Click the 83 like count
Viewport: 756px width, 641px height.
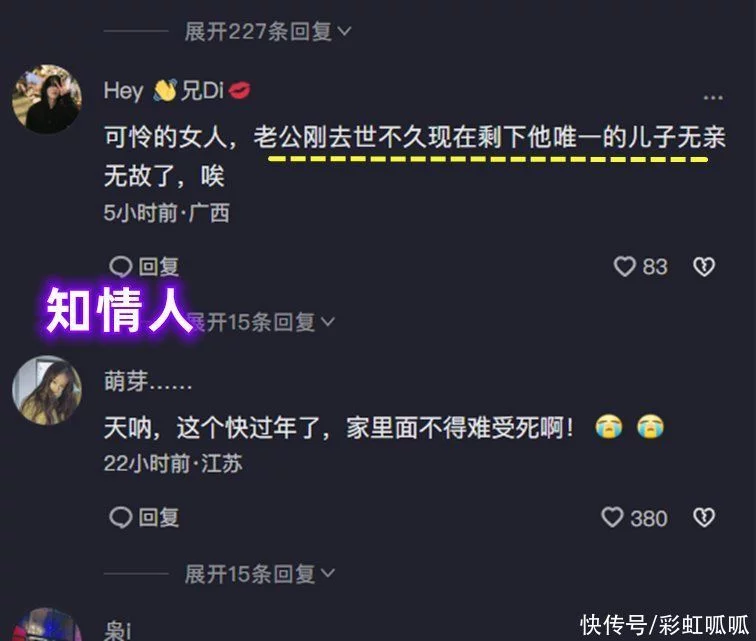tap(655, 267)
